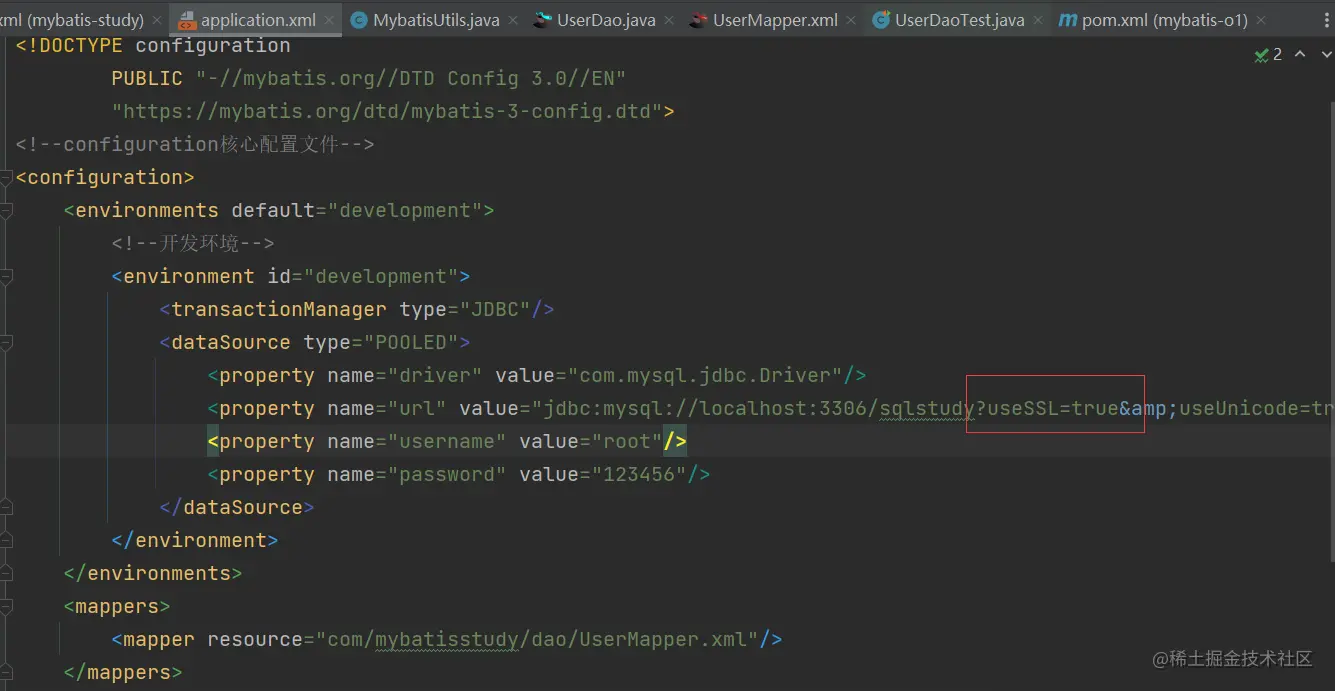This screenshot has width=1335, height=691.
Task: Click the configuration核心配置文件 comment
Action: [x=195, y=144]
